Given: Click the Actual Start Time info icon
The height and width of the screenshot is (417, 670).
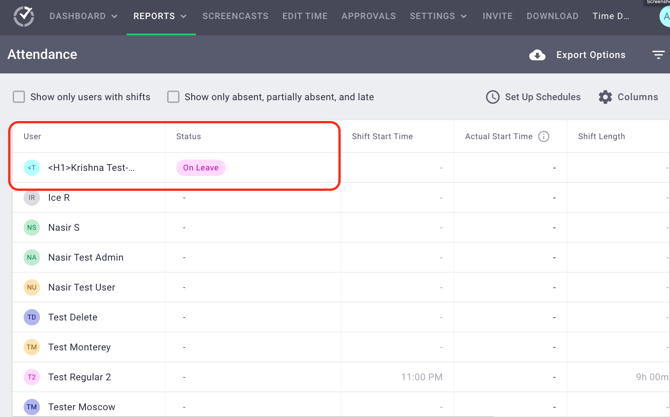Looking at the screenshot, I should pyautogui.click(x=544, y=136).
